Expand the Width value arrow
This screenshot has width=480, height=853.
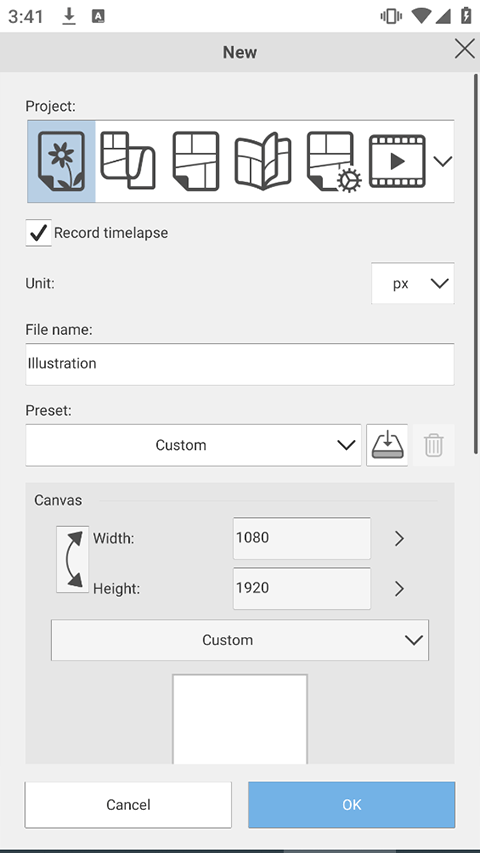399,539
